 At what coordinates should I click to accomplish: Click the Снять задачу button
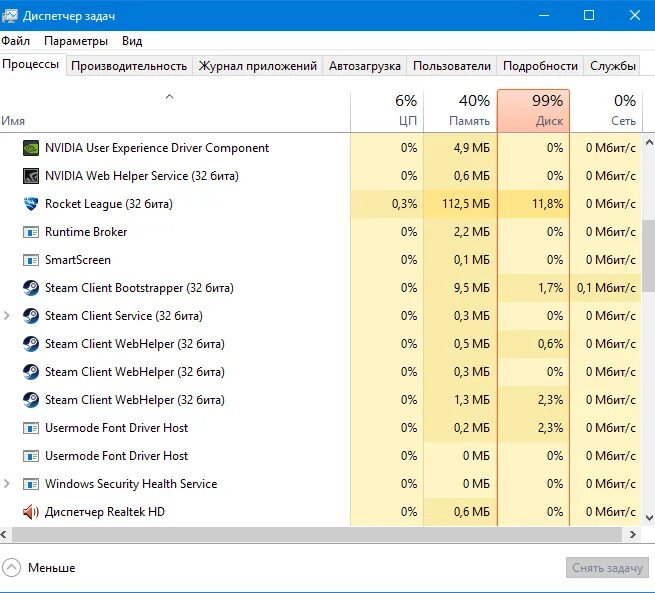[607, 568]
